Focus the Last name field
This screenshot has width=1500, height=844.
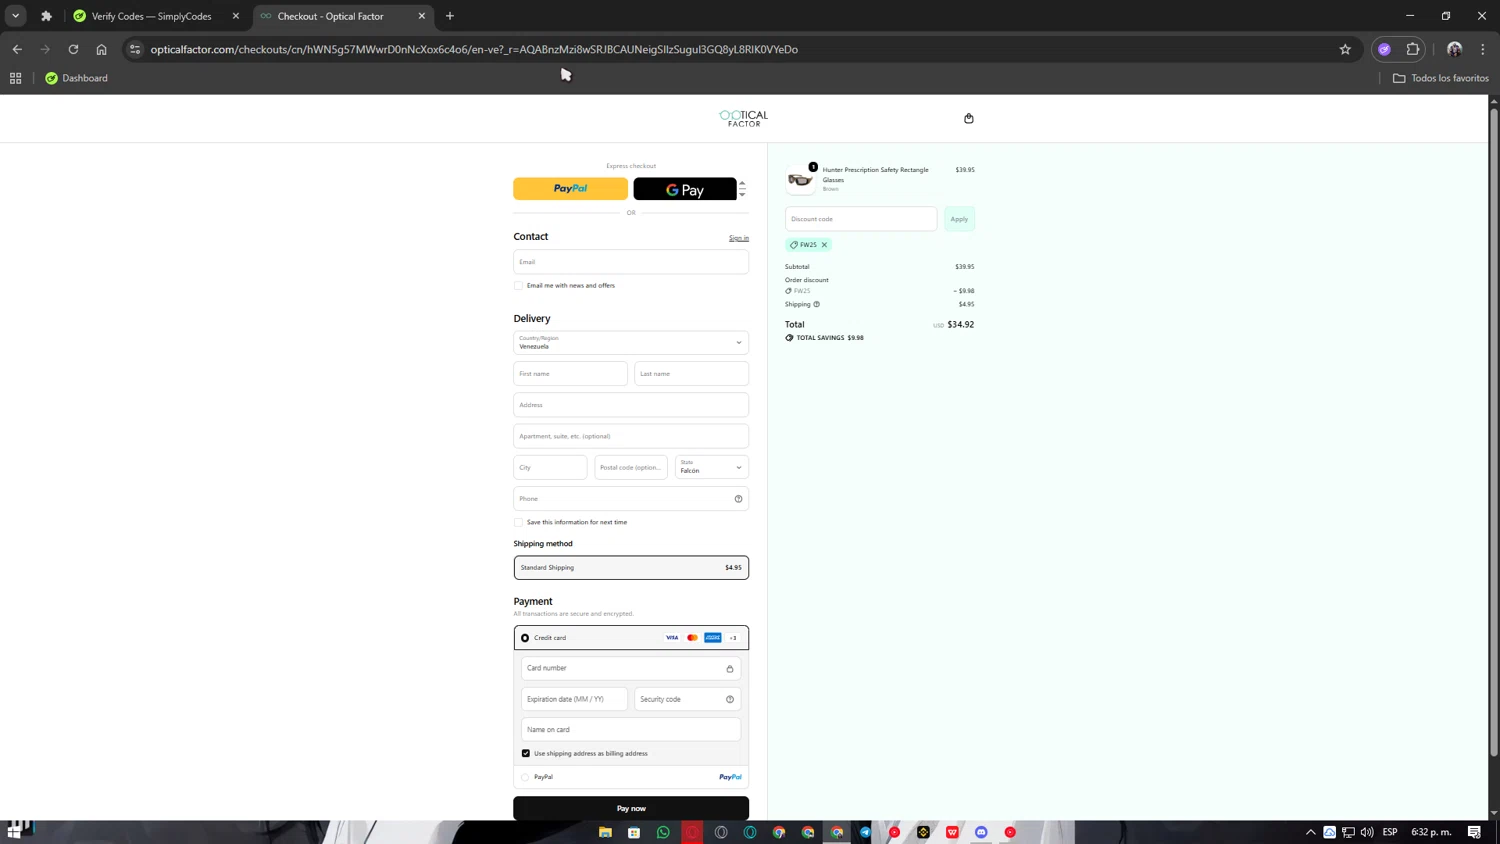[692, 374]
